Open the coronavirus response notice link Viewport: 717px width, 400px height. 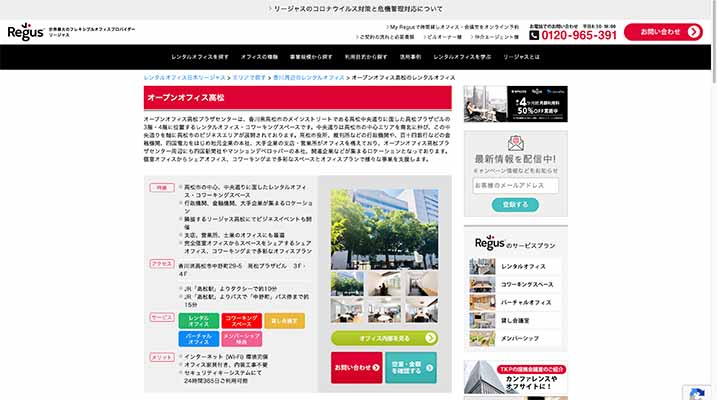coord(356,9)
